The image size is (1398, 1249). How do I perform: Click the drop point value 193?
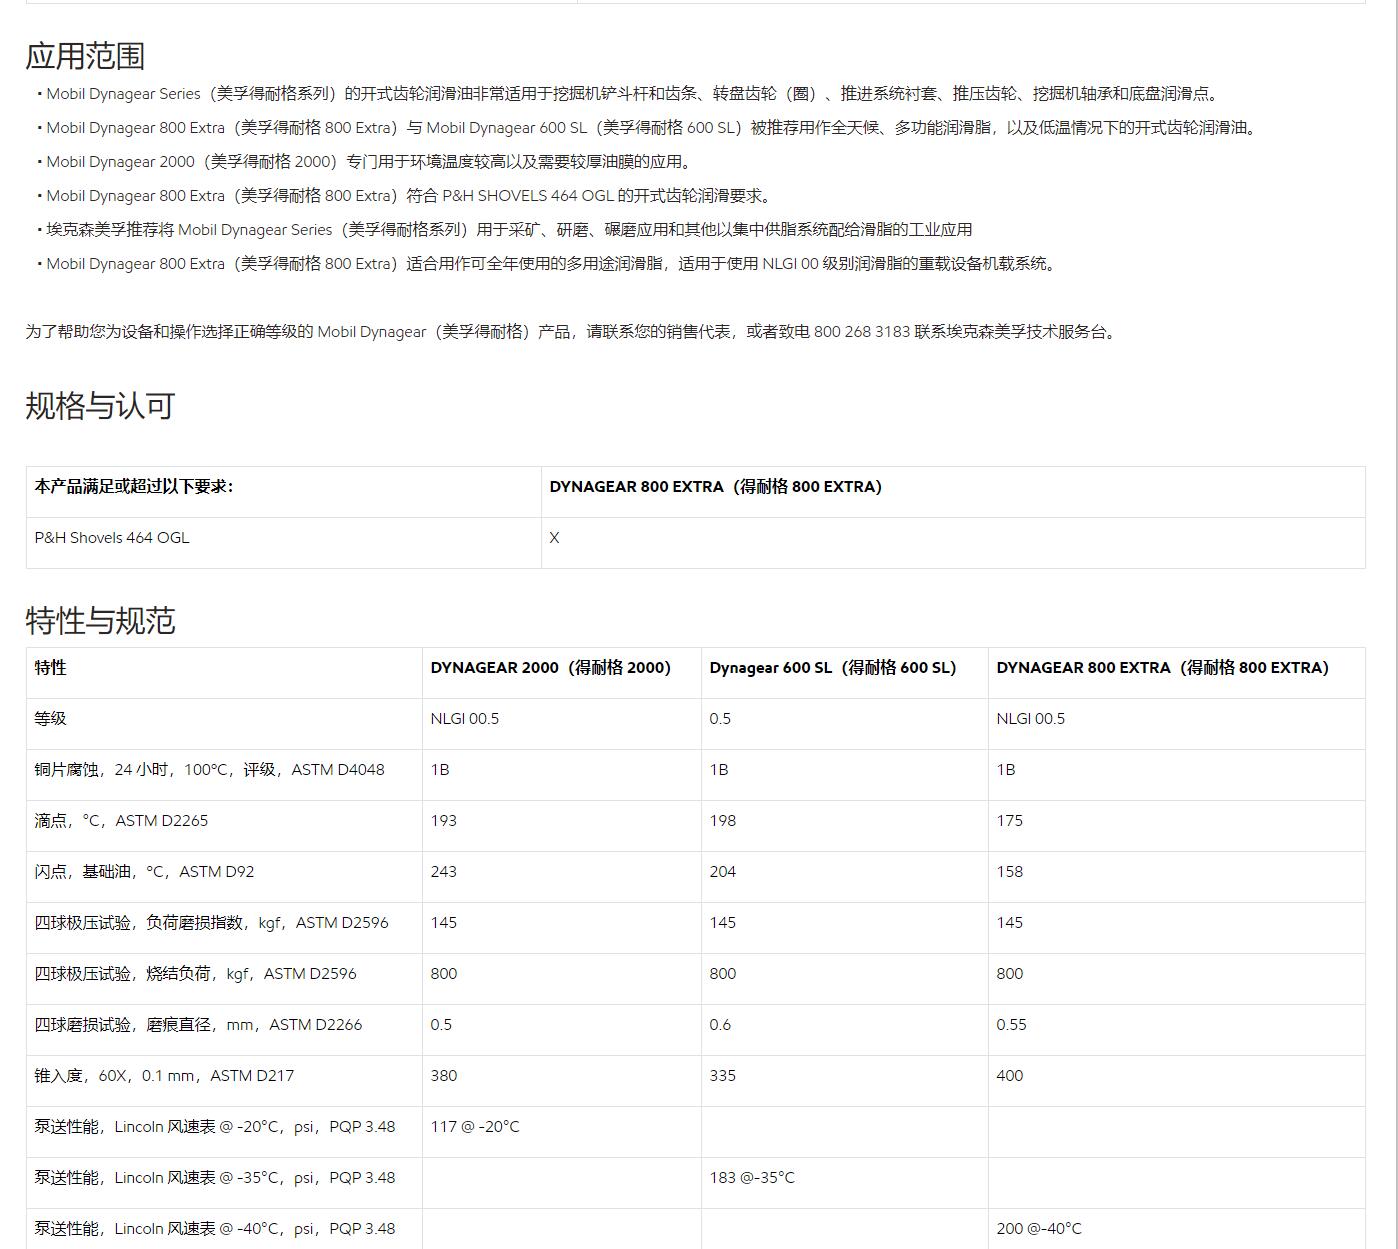(444, 821)
